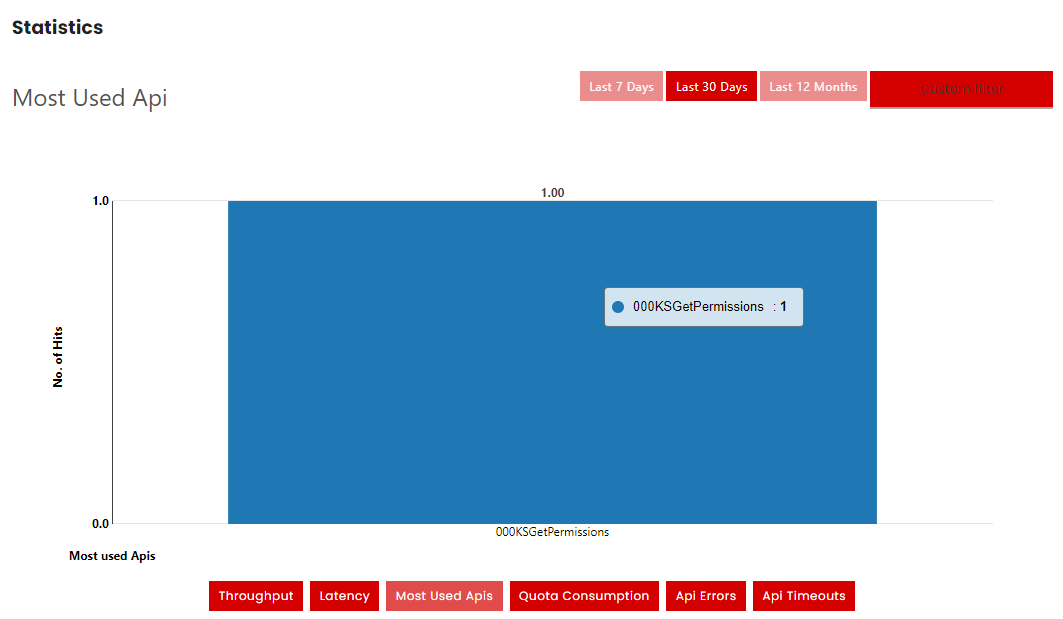Click the 000KSGetPermissions tooltip text

coord(698,307)
